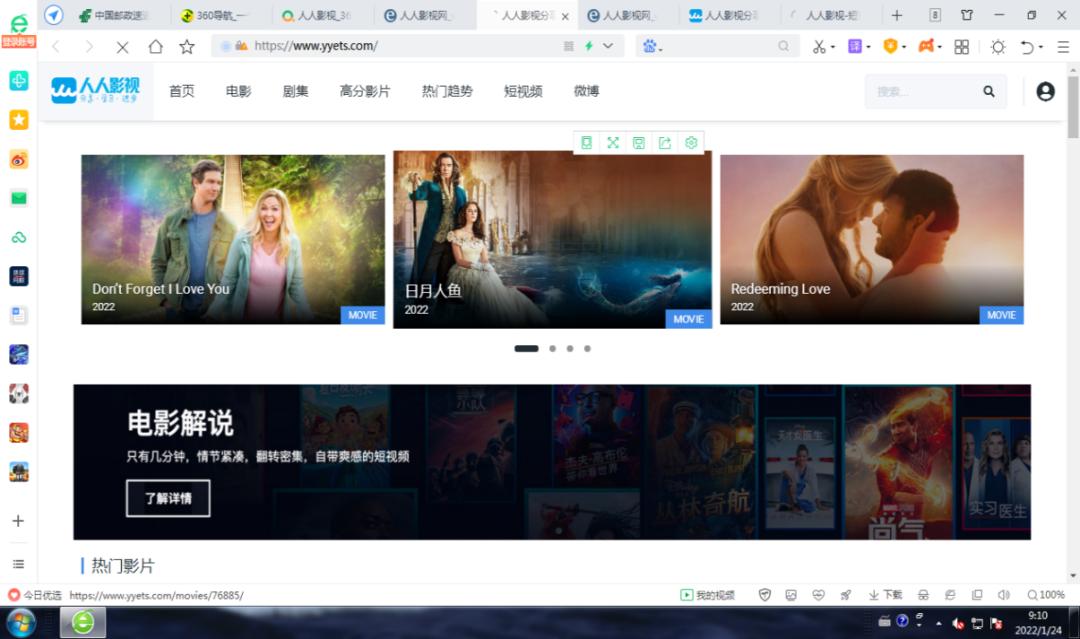
Task: Open the Weibo icon in the sidebar
Action: click(x=19, y=160)
